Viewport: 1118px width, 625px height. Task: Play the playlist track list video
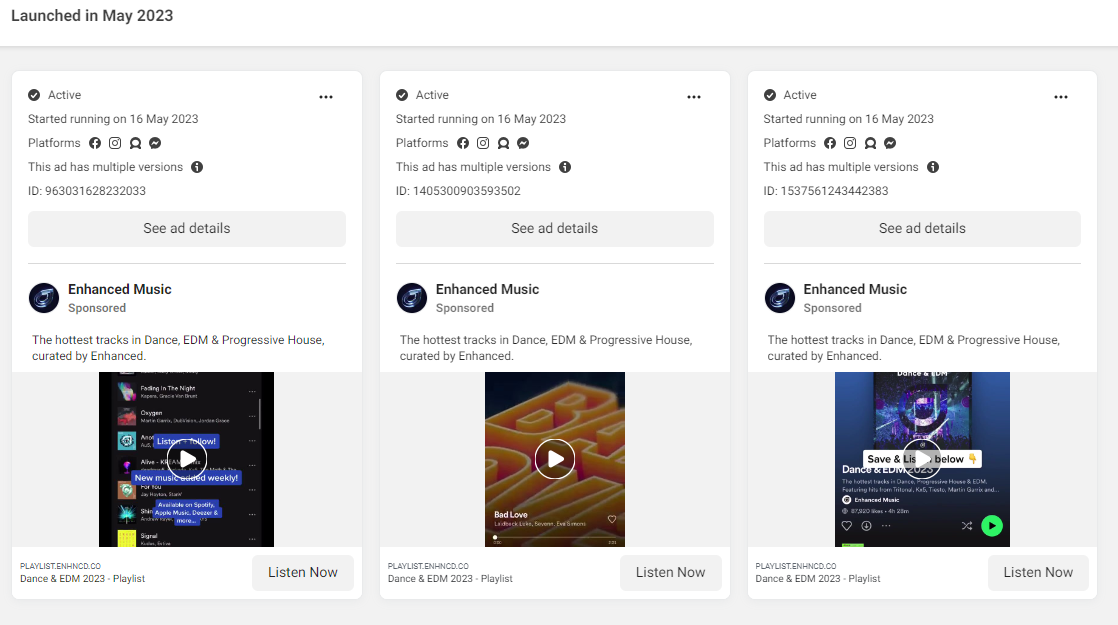pyautogui.click(x=187, y=459)
